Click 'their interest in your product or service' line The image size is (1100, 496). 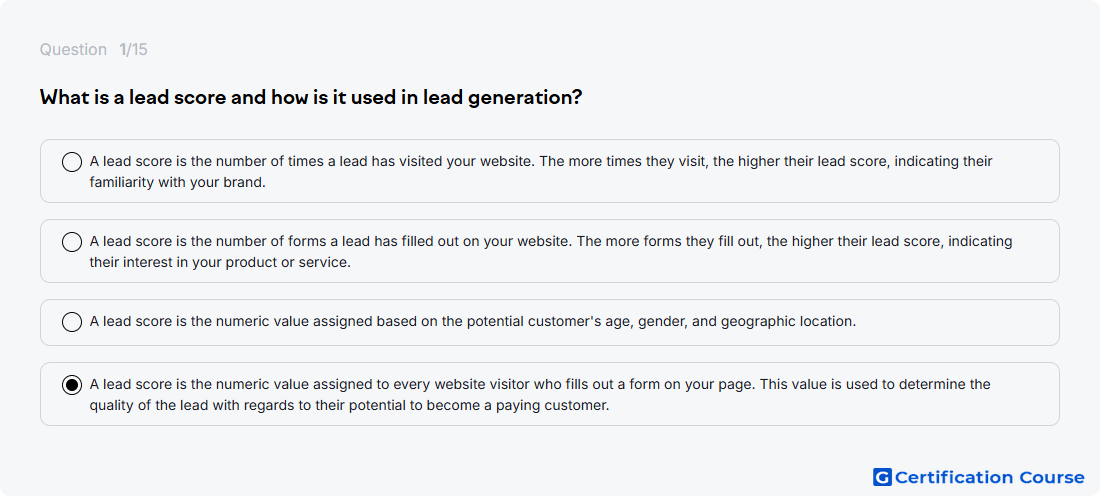(219, 263)
